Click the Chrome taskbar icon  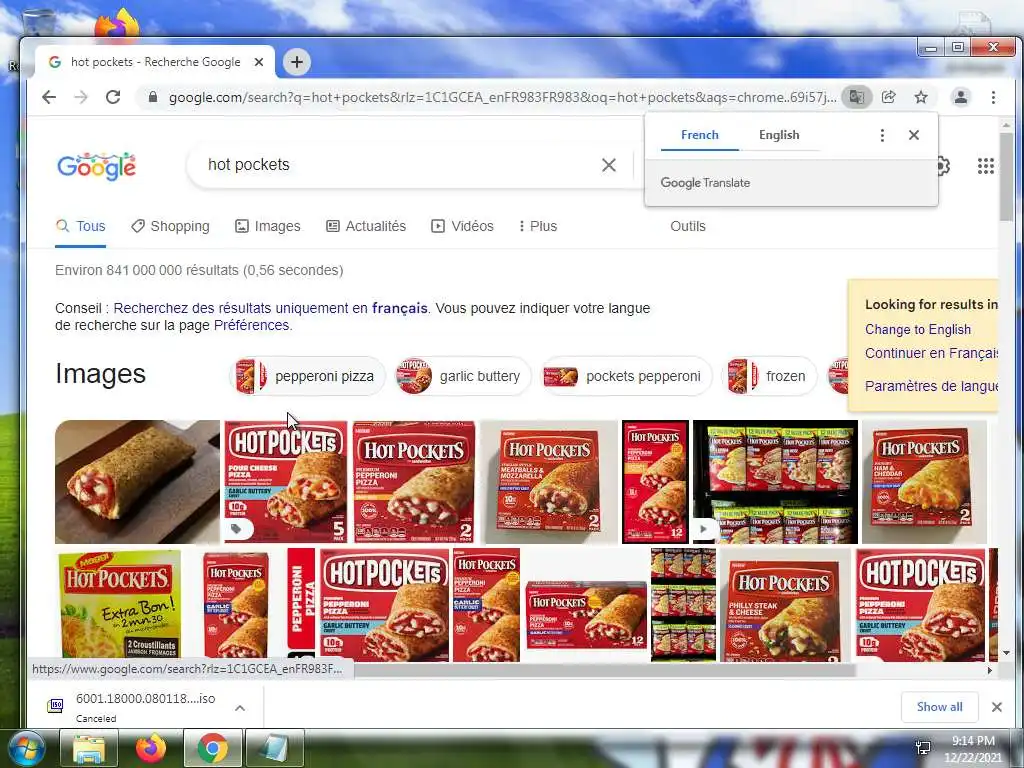coord(212,749)
